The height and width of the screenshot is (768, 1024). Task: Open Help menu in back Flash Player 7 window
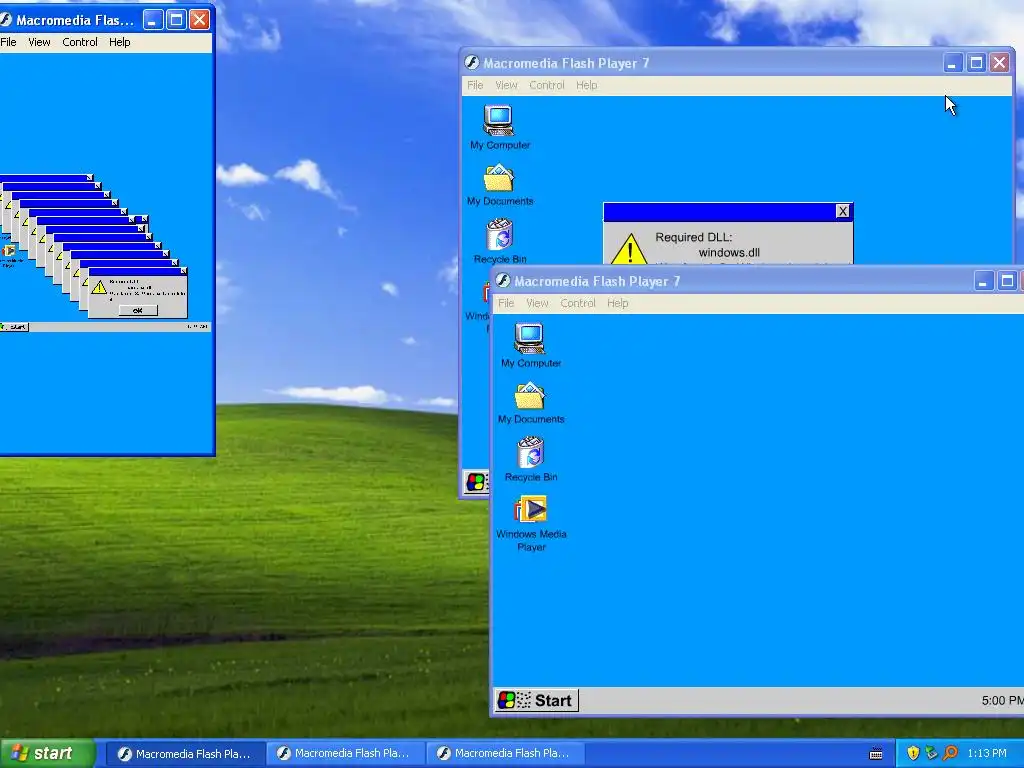click(x=586, y=85)
